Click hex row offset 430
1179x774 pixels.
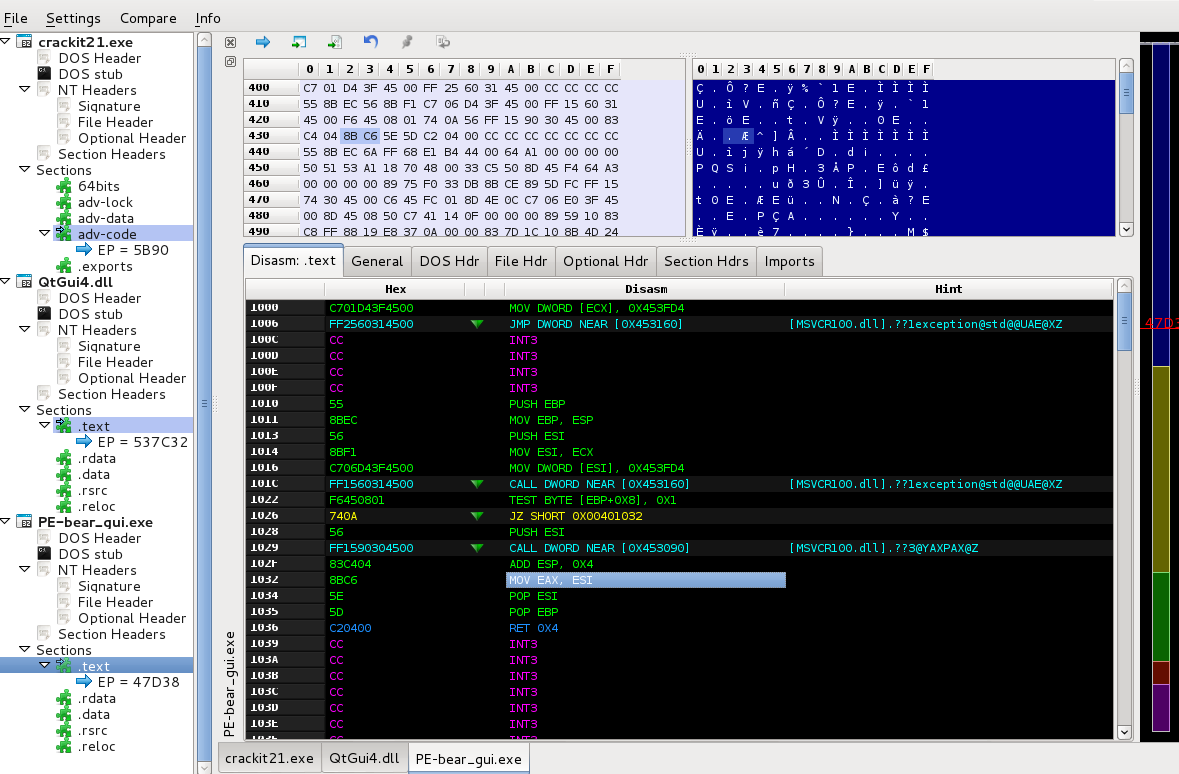pyautogui.click(x=259, y=135)
